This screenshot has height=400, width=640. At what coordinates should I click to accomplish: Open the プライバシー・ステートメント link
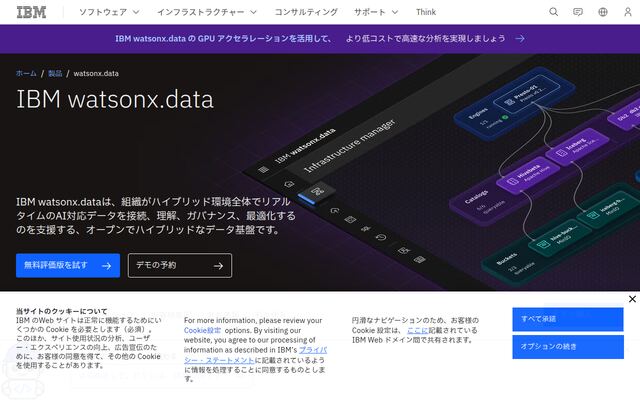tap(256, 355)
